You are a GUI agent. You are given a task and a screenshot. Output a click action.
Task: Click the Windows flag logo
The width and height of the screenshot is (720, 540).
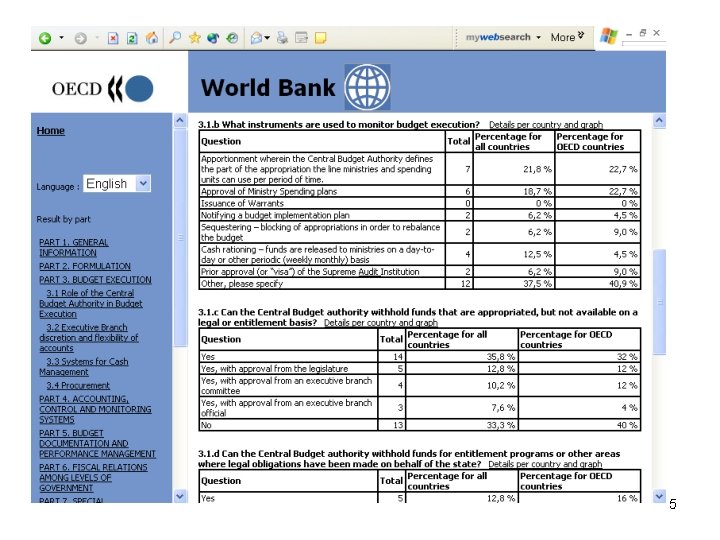pyautogui.click(x=609, y=36)
